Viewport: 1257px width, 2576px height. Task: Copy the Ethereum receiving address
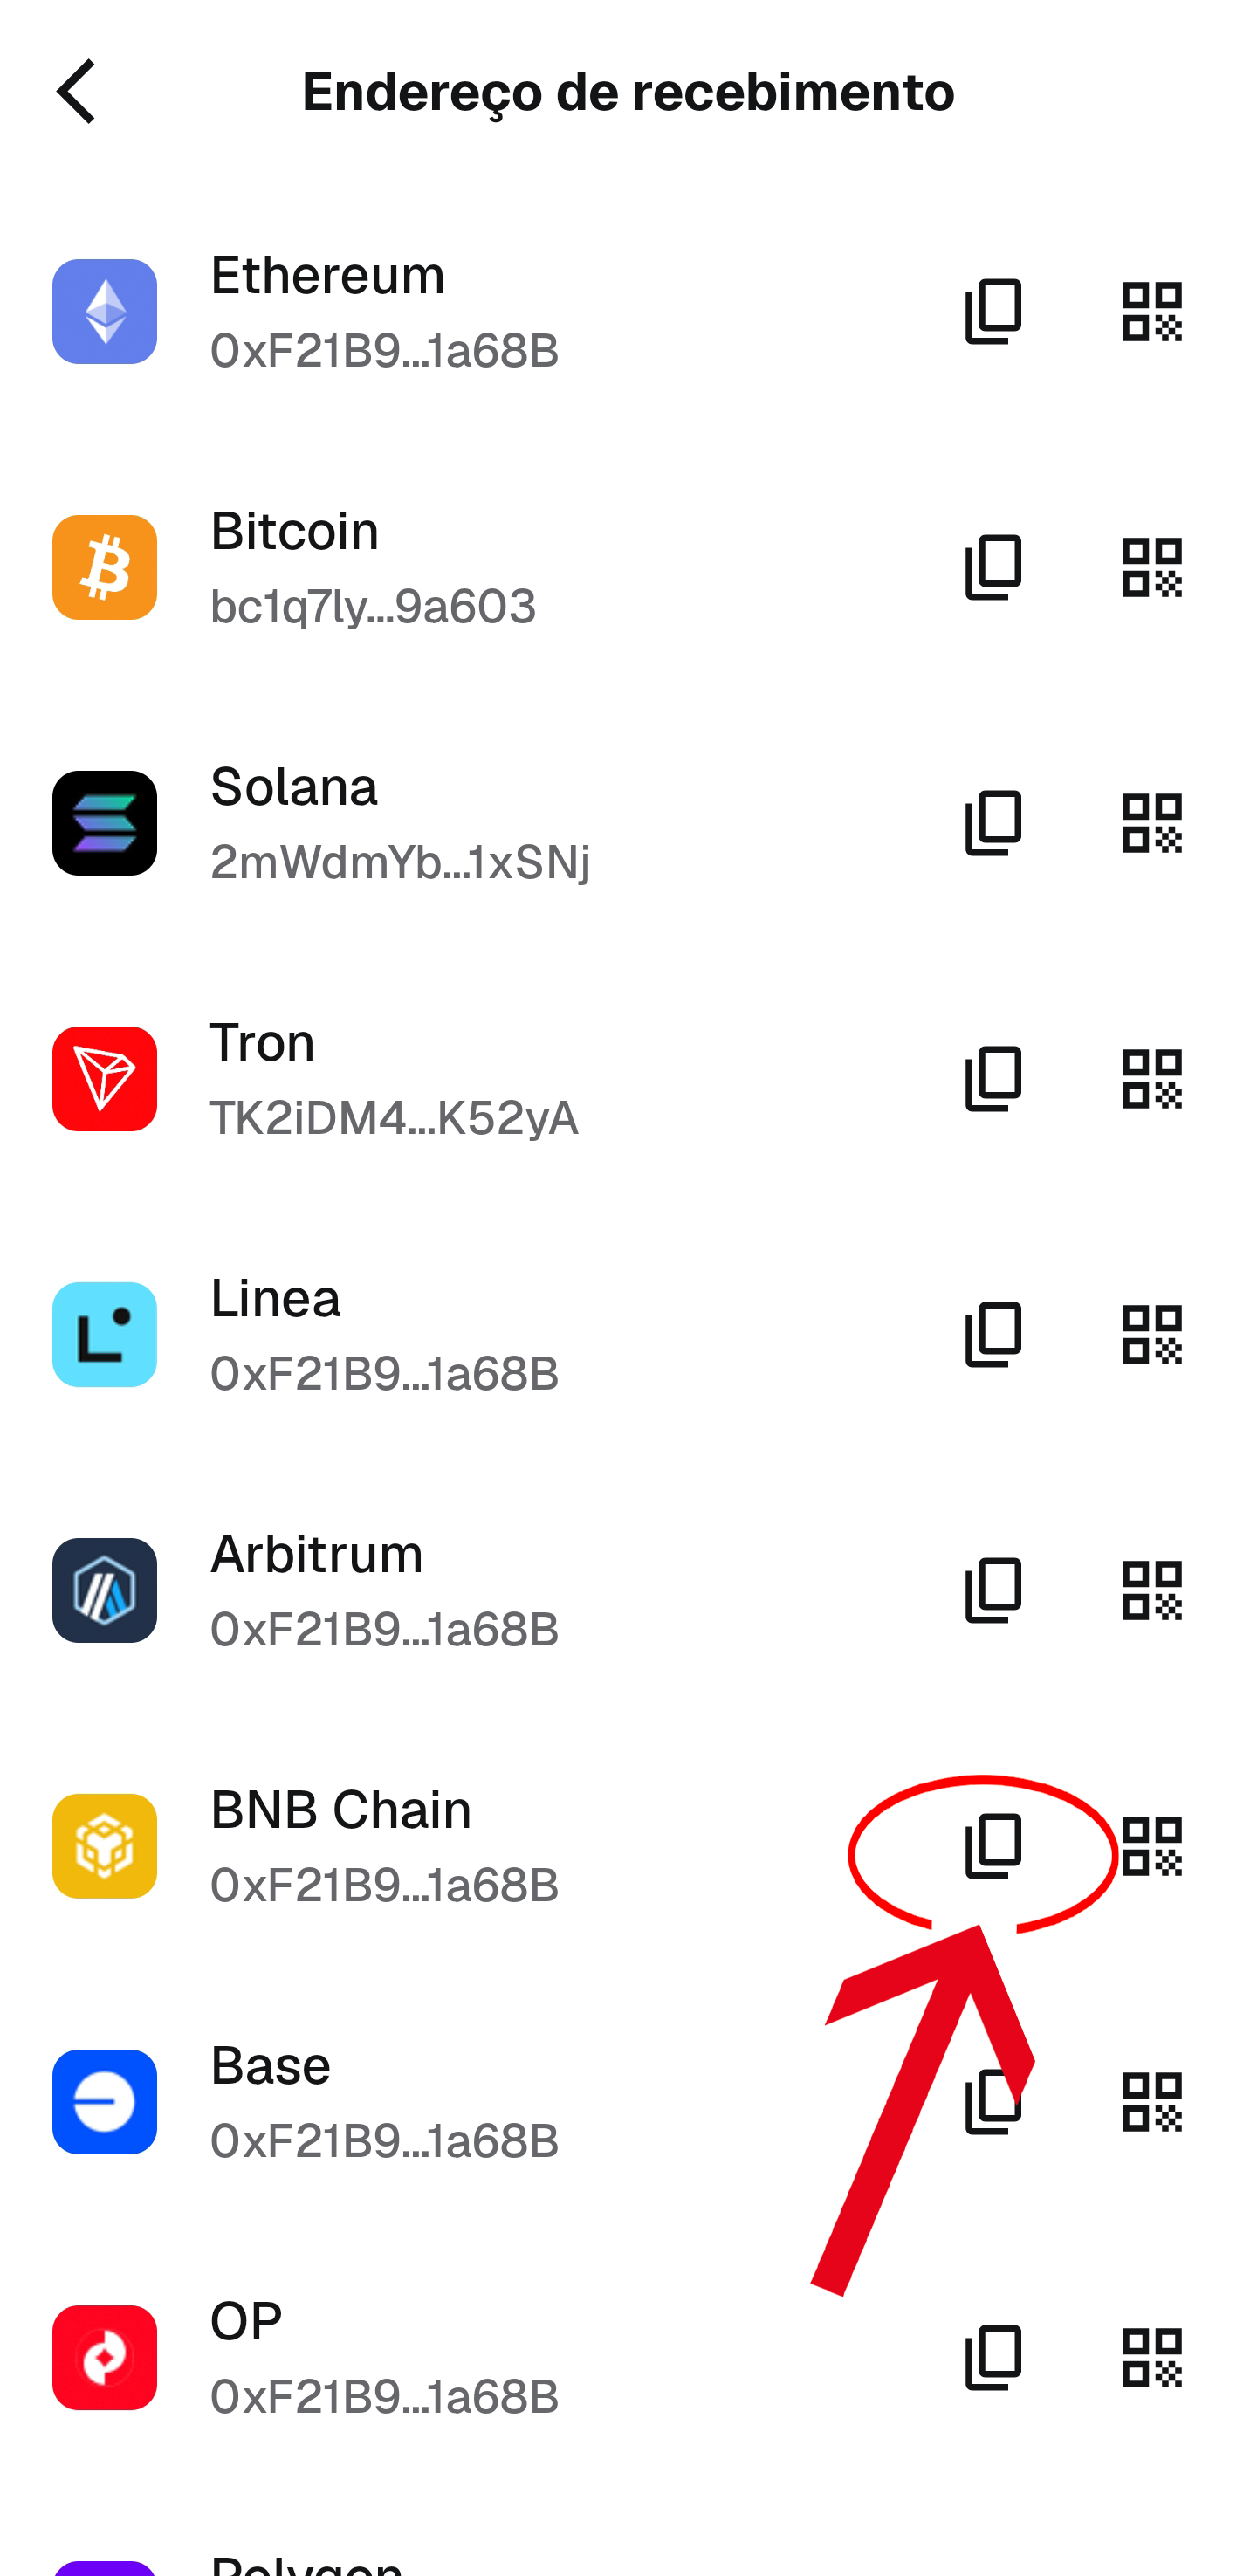click(993, 311)
